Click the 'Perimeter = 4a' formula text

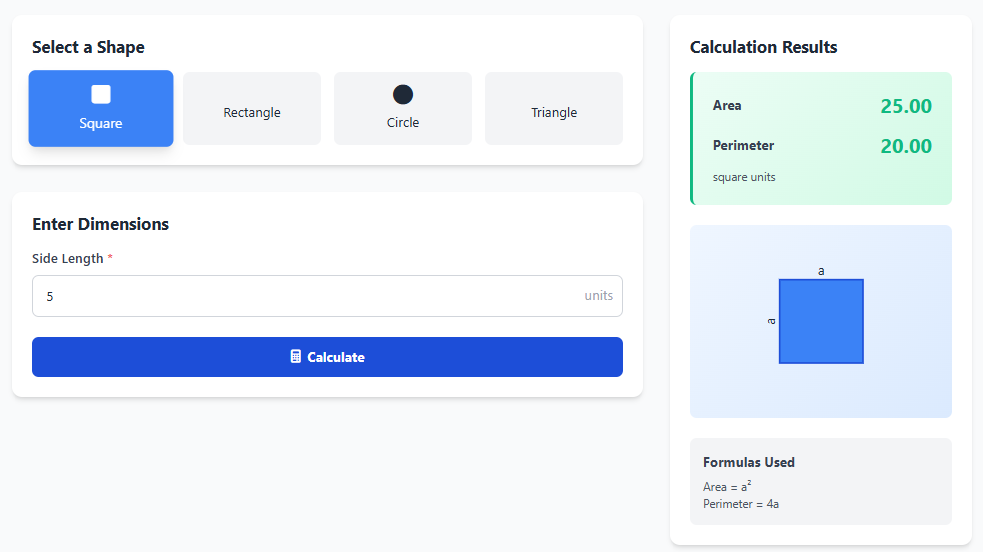(741, 504)
